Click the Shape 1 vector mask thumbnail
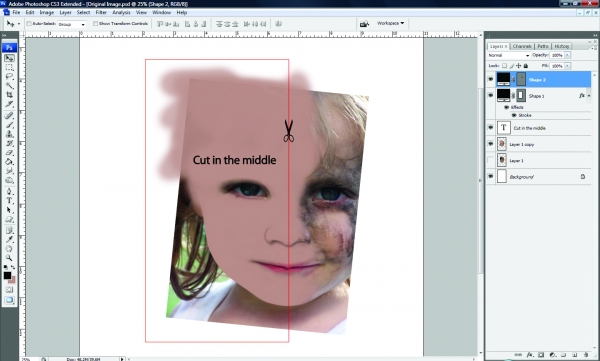Image resolution: width=600 pixels, height=361 pixels. pyautogui.click(x=521, y=95)
